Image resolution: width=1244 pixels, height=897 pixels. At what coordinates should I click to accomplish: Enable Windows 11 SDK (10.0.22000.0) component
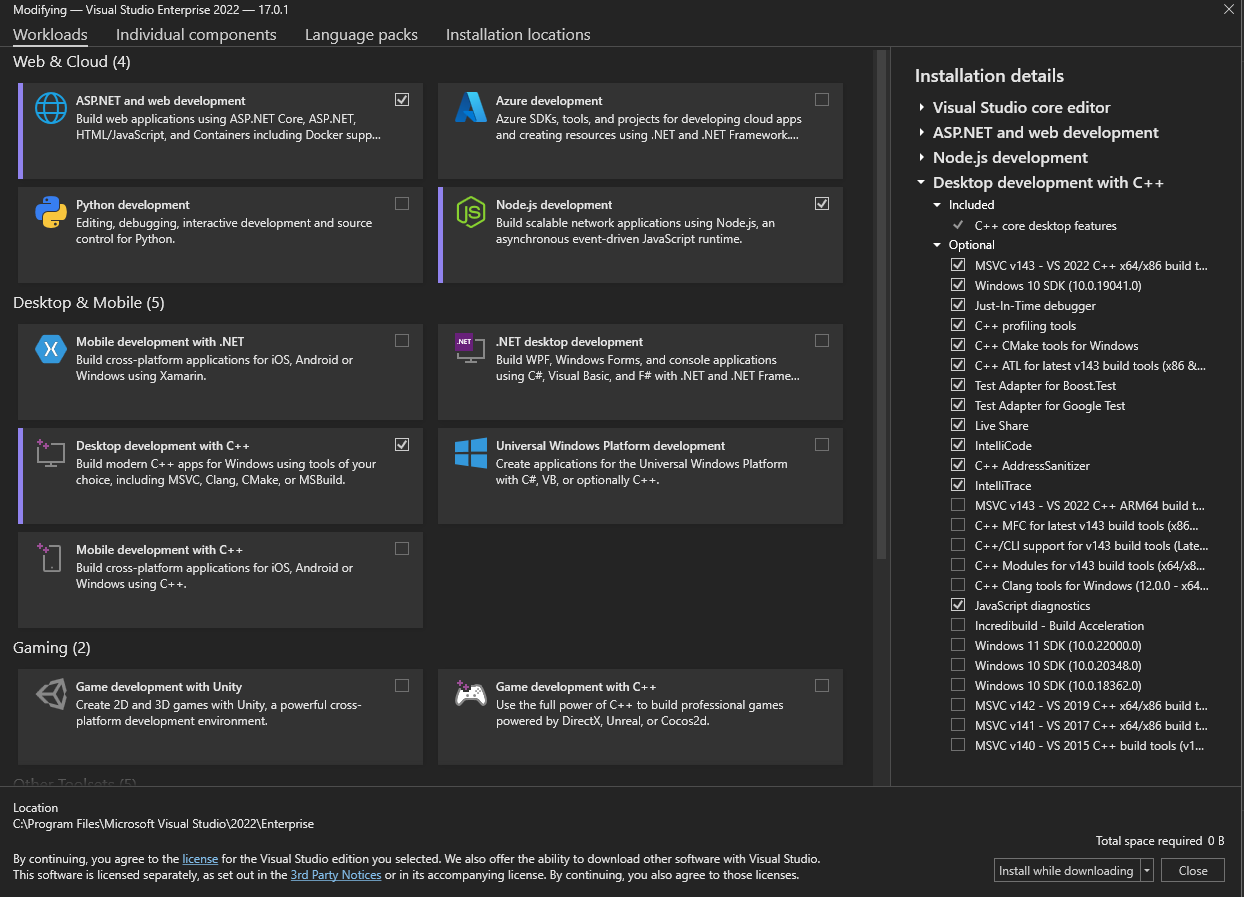[958, 645]
